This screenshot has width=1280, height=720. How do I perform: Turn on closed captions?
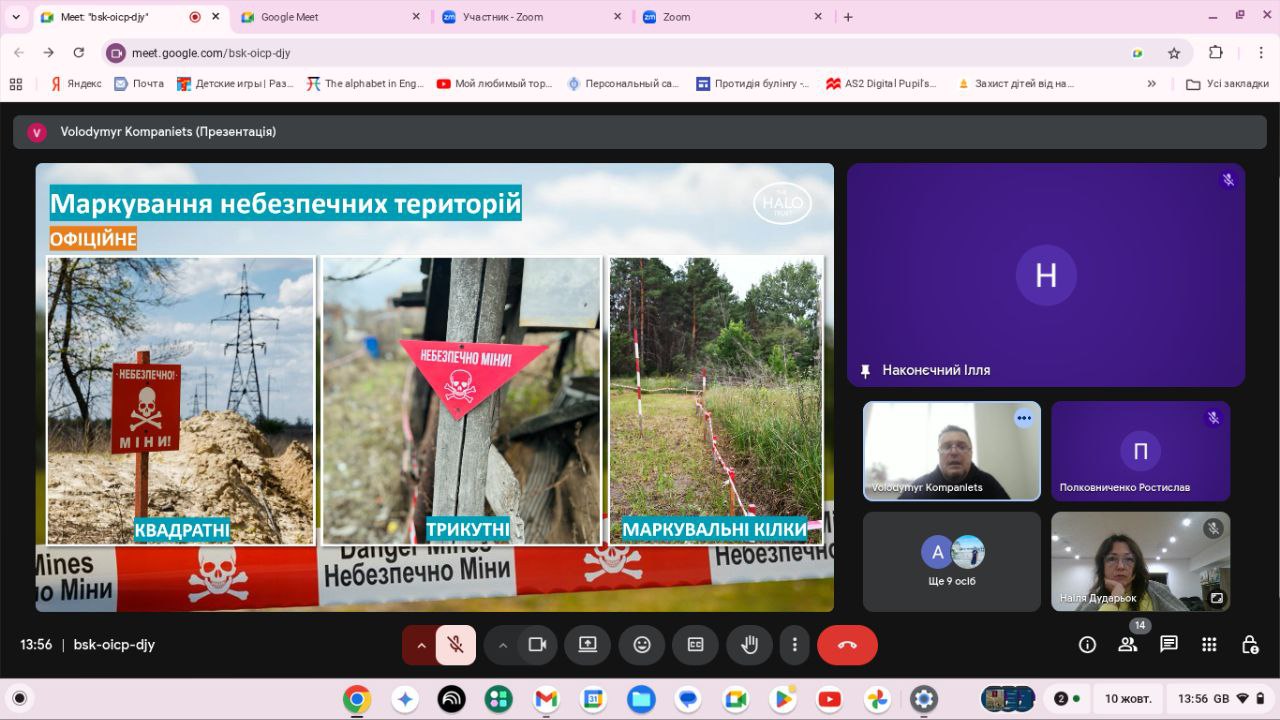695,645
